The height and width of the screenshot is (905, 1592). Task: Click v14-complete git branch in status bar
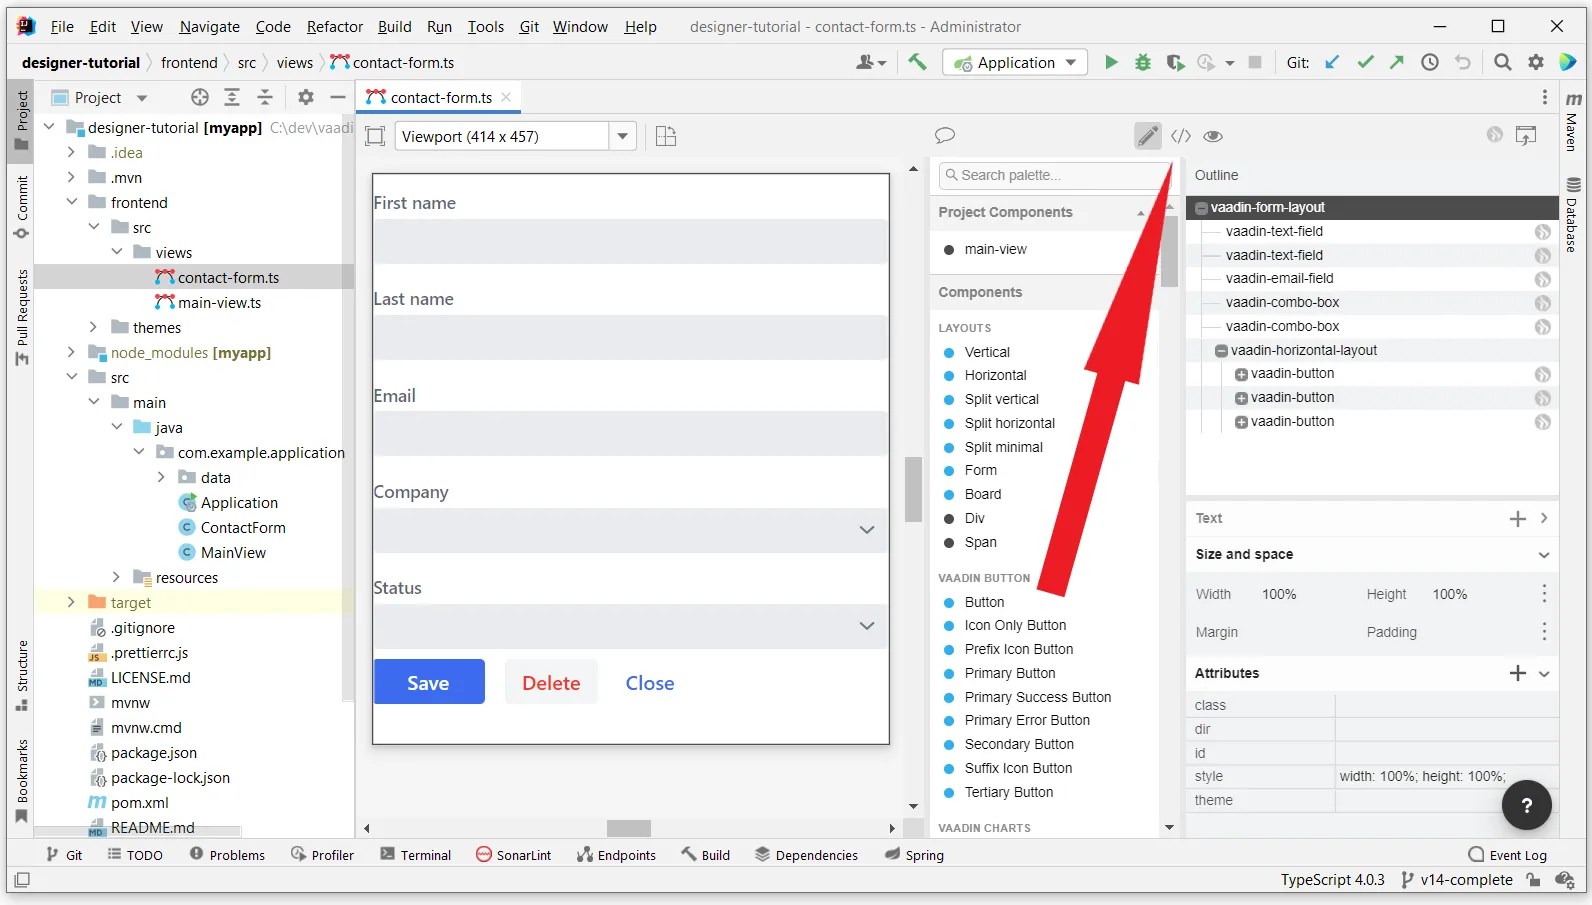click(1457, 880)
